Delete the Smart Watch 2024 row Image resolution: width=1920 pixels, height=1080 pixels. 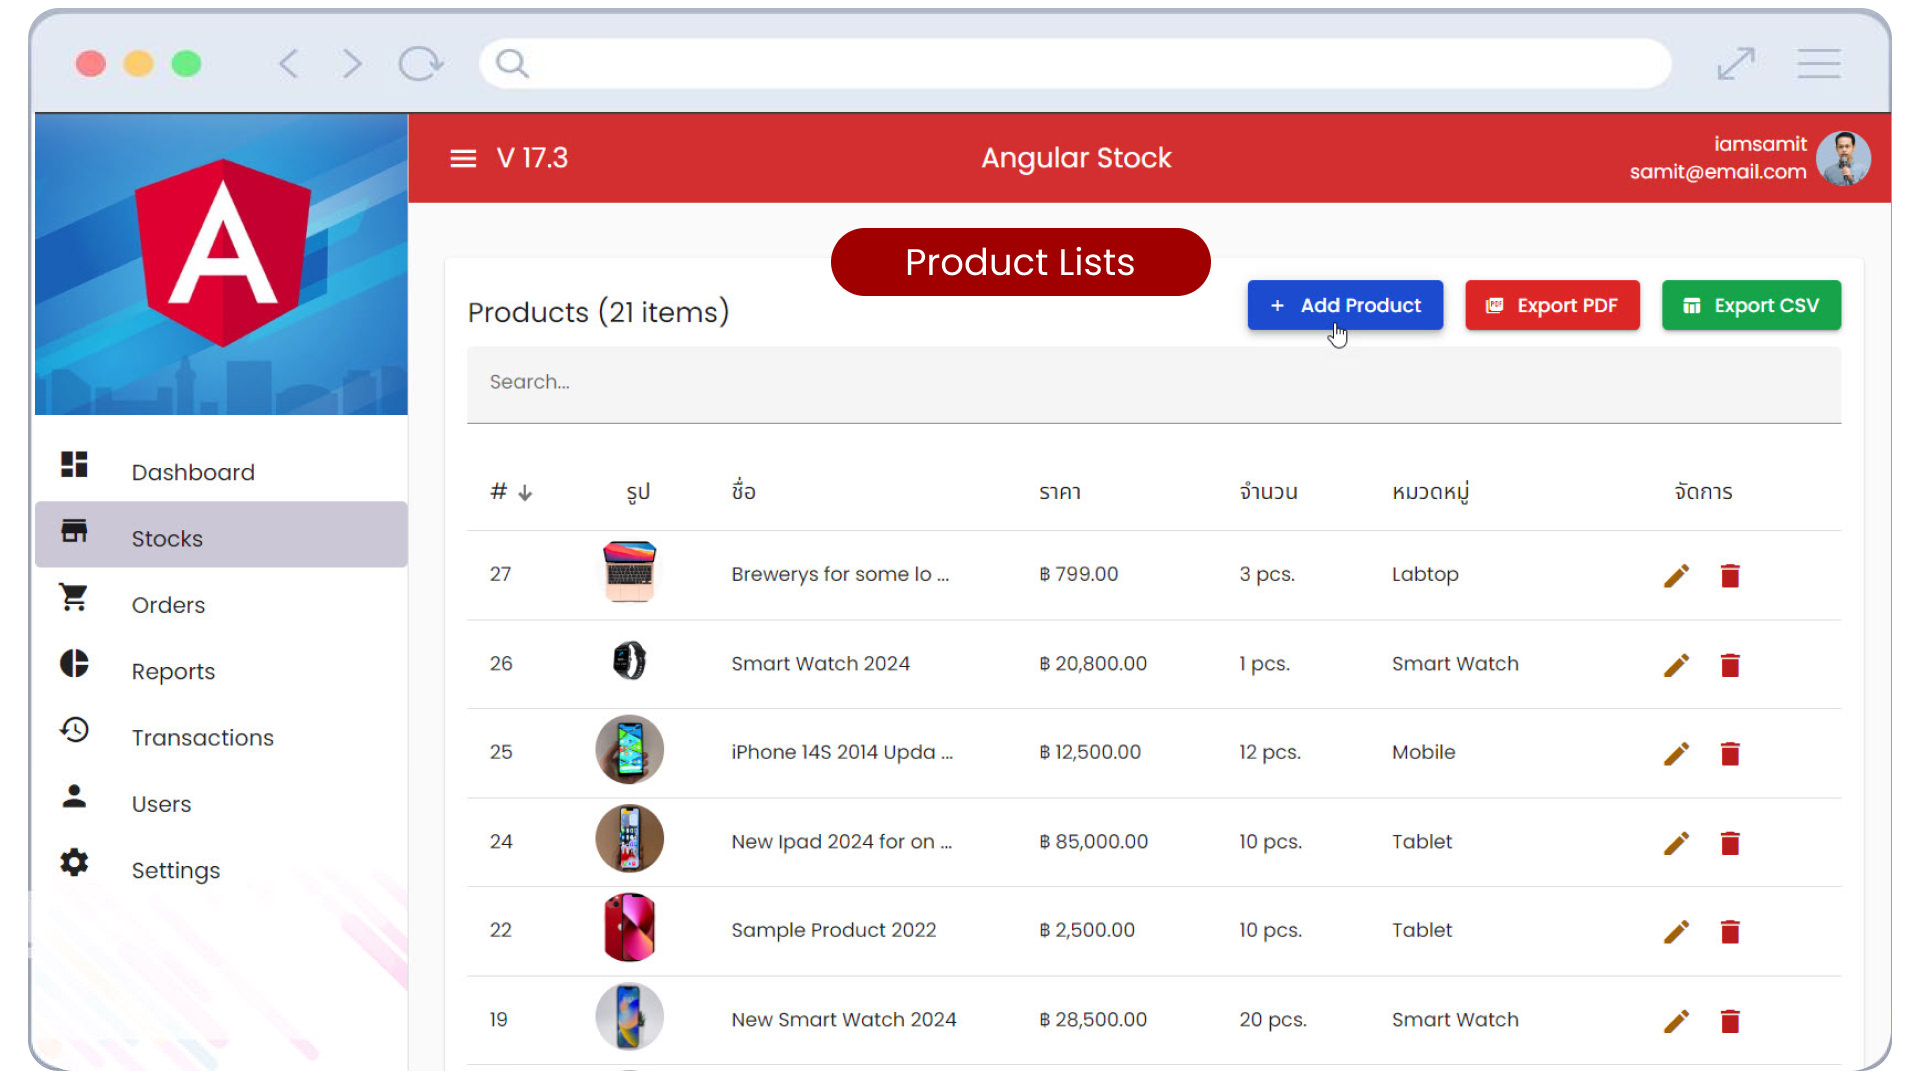point(1730,665)
